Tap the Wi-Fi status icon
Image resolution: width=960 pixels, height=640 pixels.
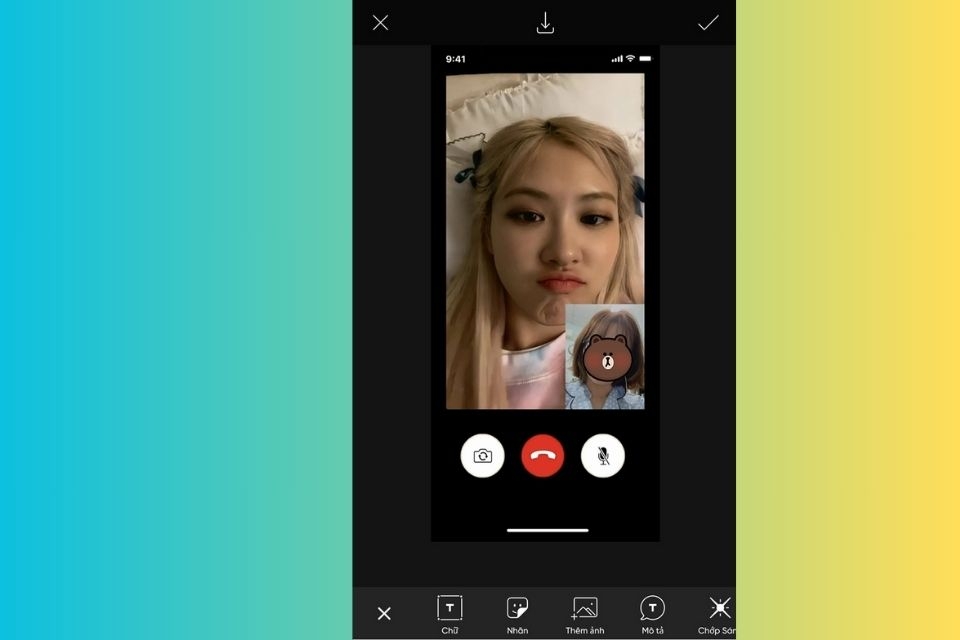[630, 59]
